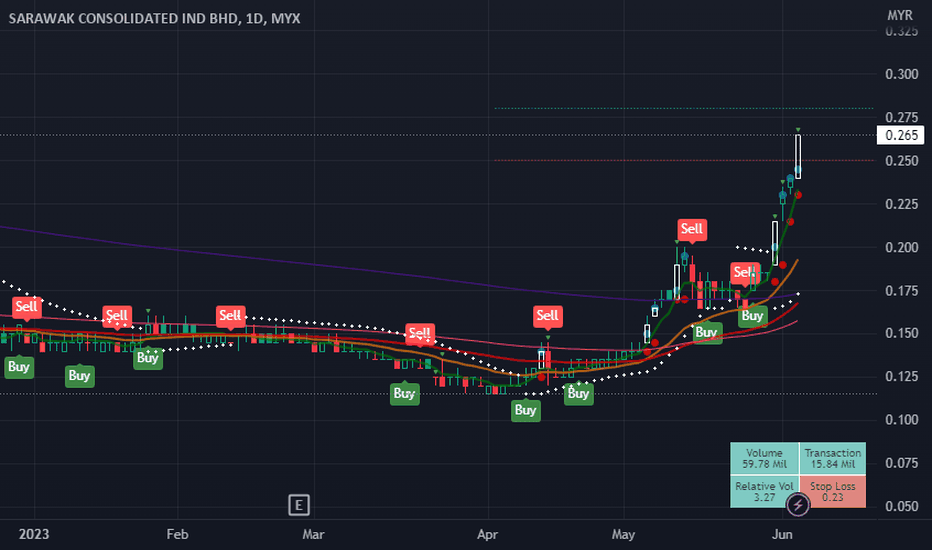Click the Buy signal just before June
Screen dimensions: 932x550
coord(752,315)
